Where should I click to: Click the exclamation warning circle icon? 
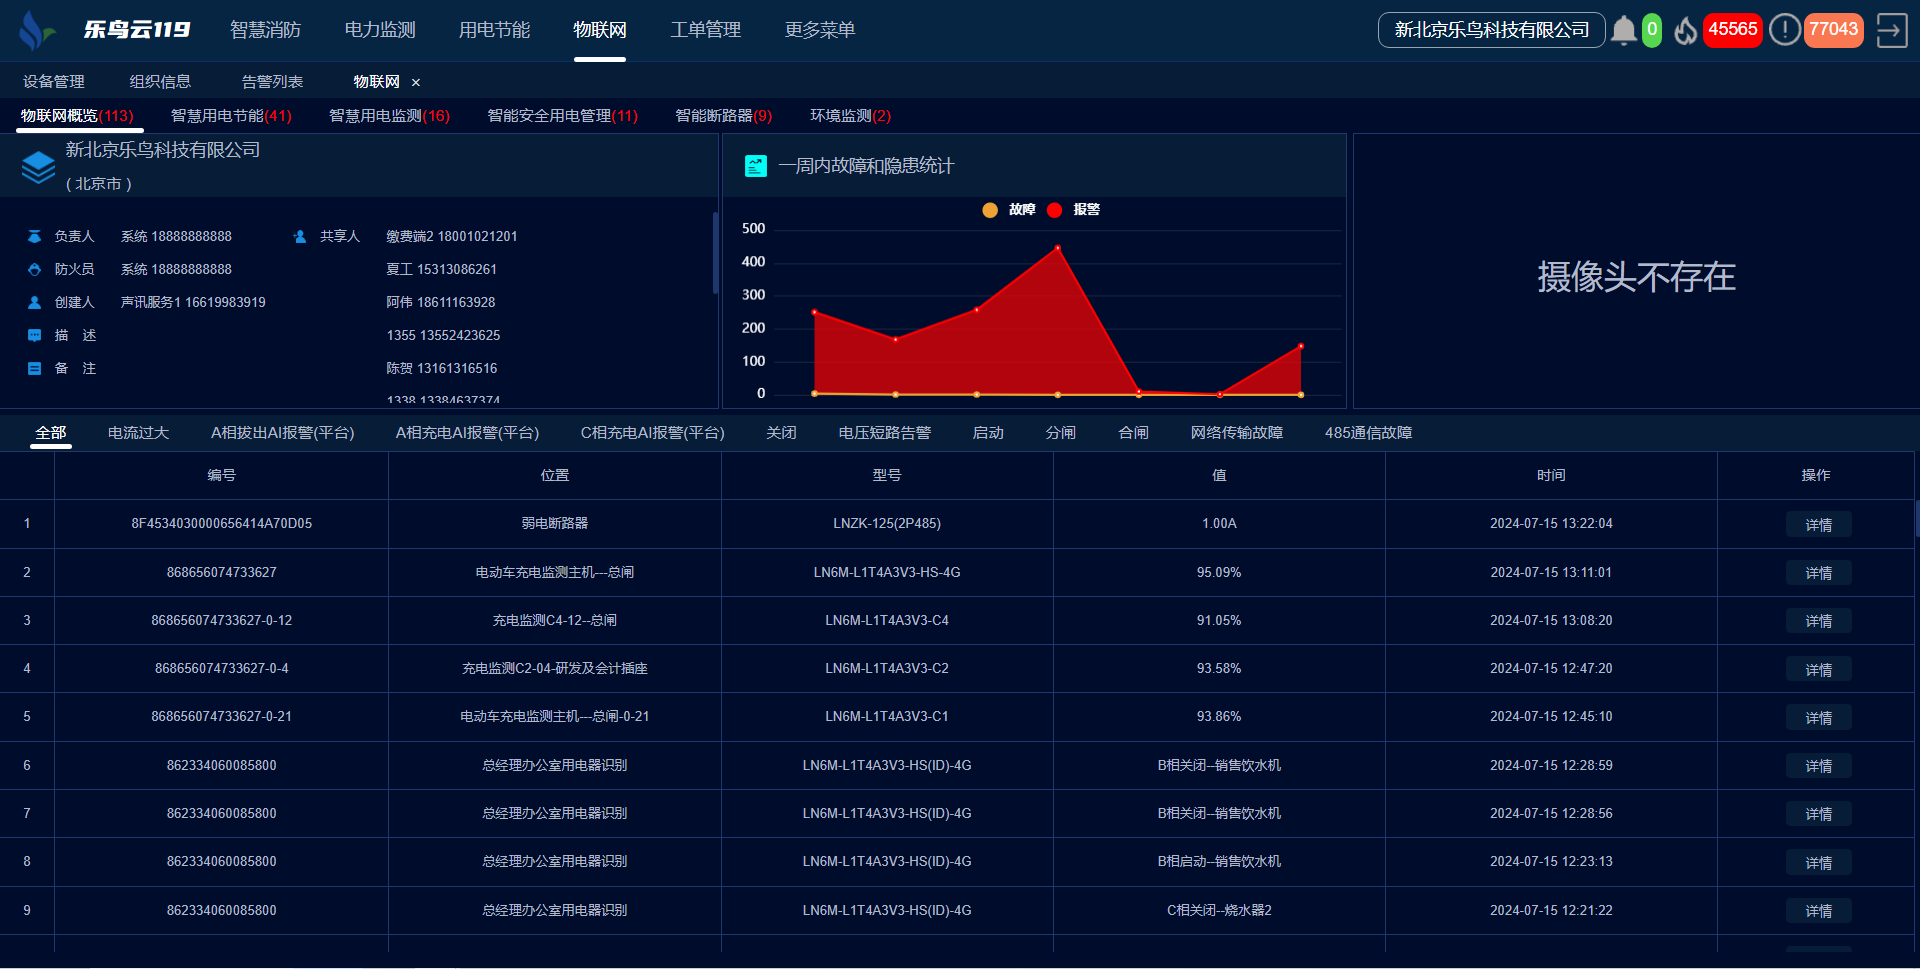point(1784,30)
